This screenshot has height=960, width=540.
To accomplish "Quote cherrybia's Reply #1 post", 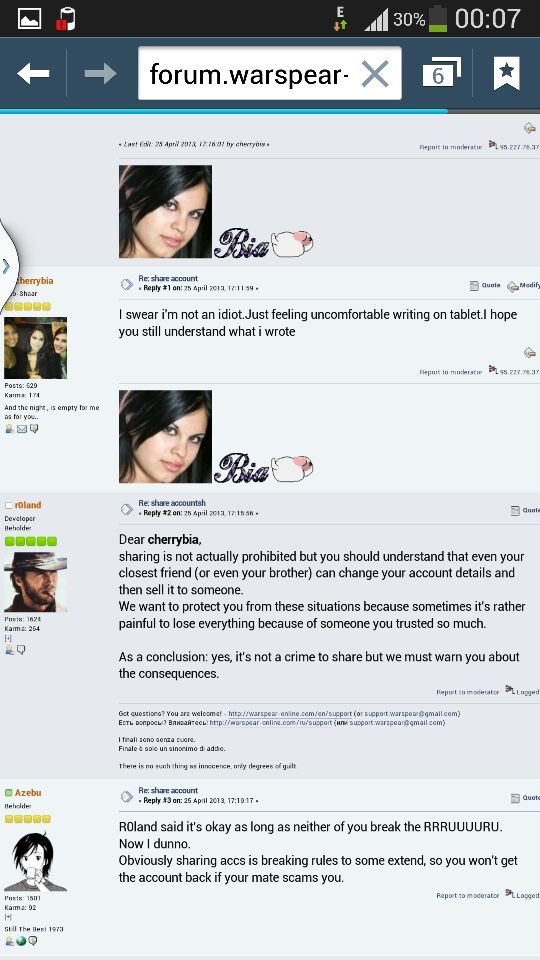I will (x=485, y=285).
